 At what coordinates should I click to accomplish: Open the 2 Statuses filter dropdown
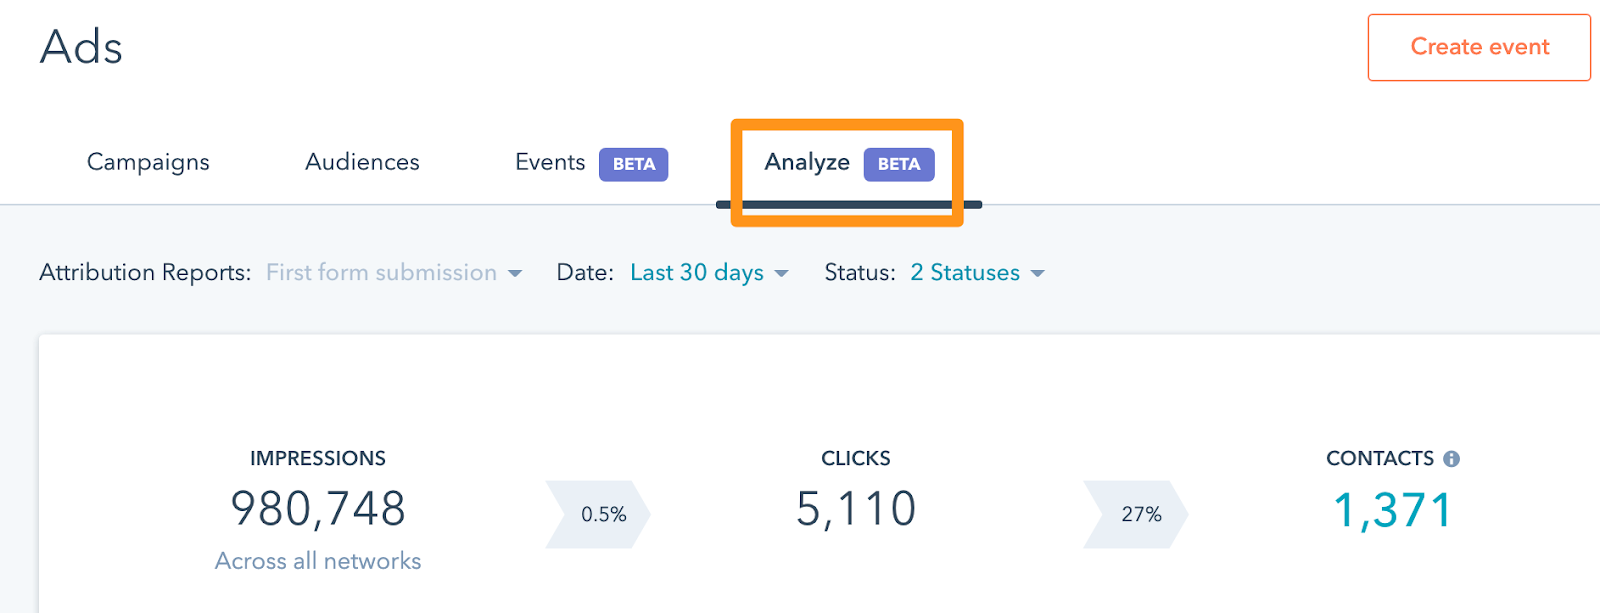coord(977,273)
